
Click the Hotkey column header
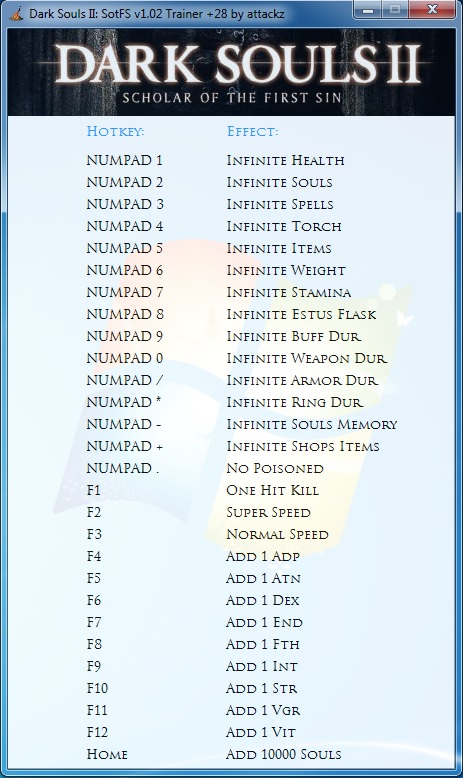[x=115, y=131]
